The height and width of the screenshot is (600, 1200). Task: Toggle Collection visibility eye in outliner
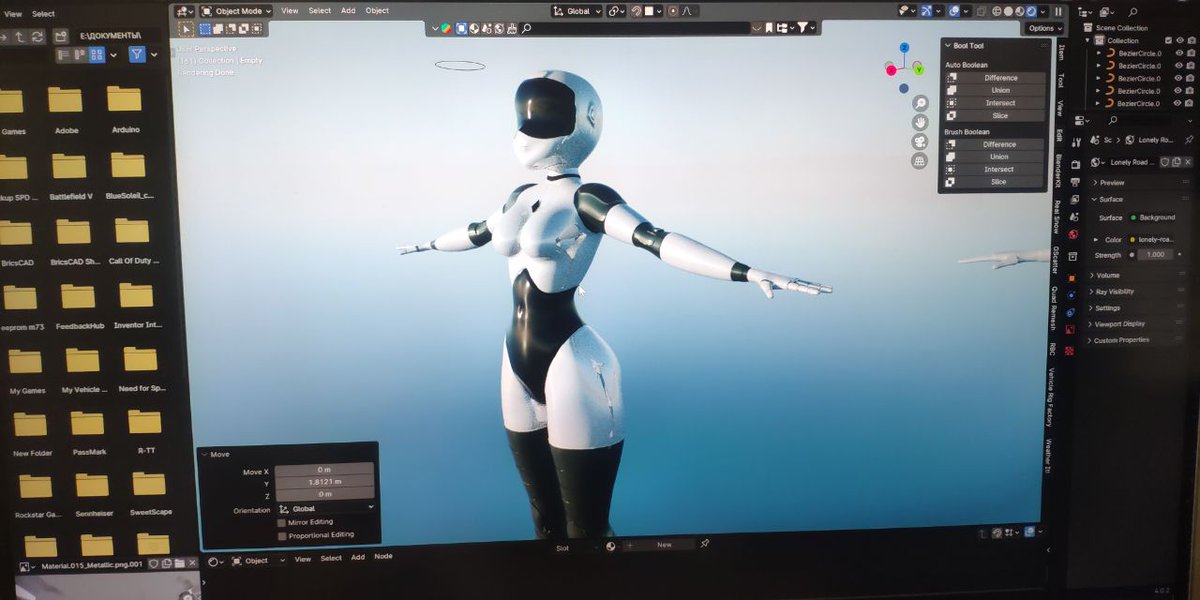[x=1180, y=41]
